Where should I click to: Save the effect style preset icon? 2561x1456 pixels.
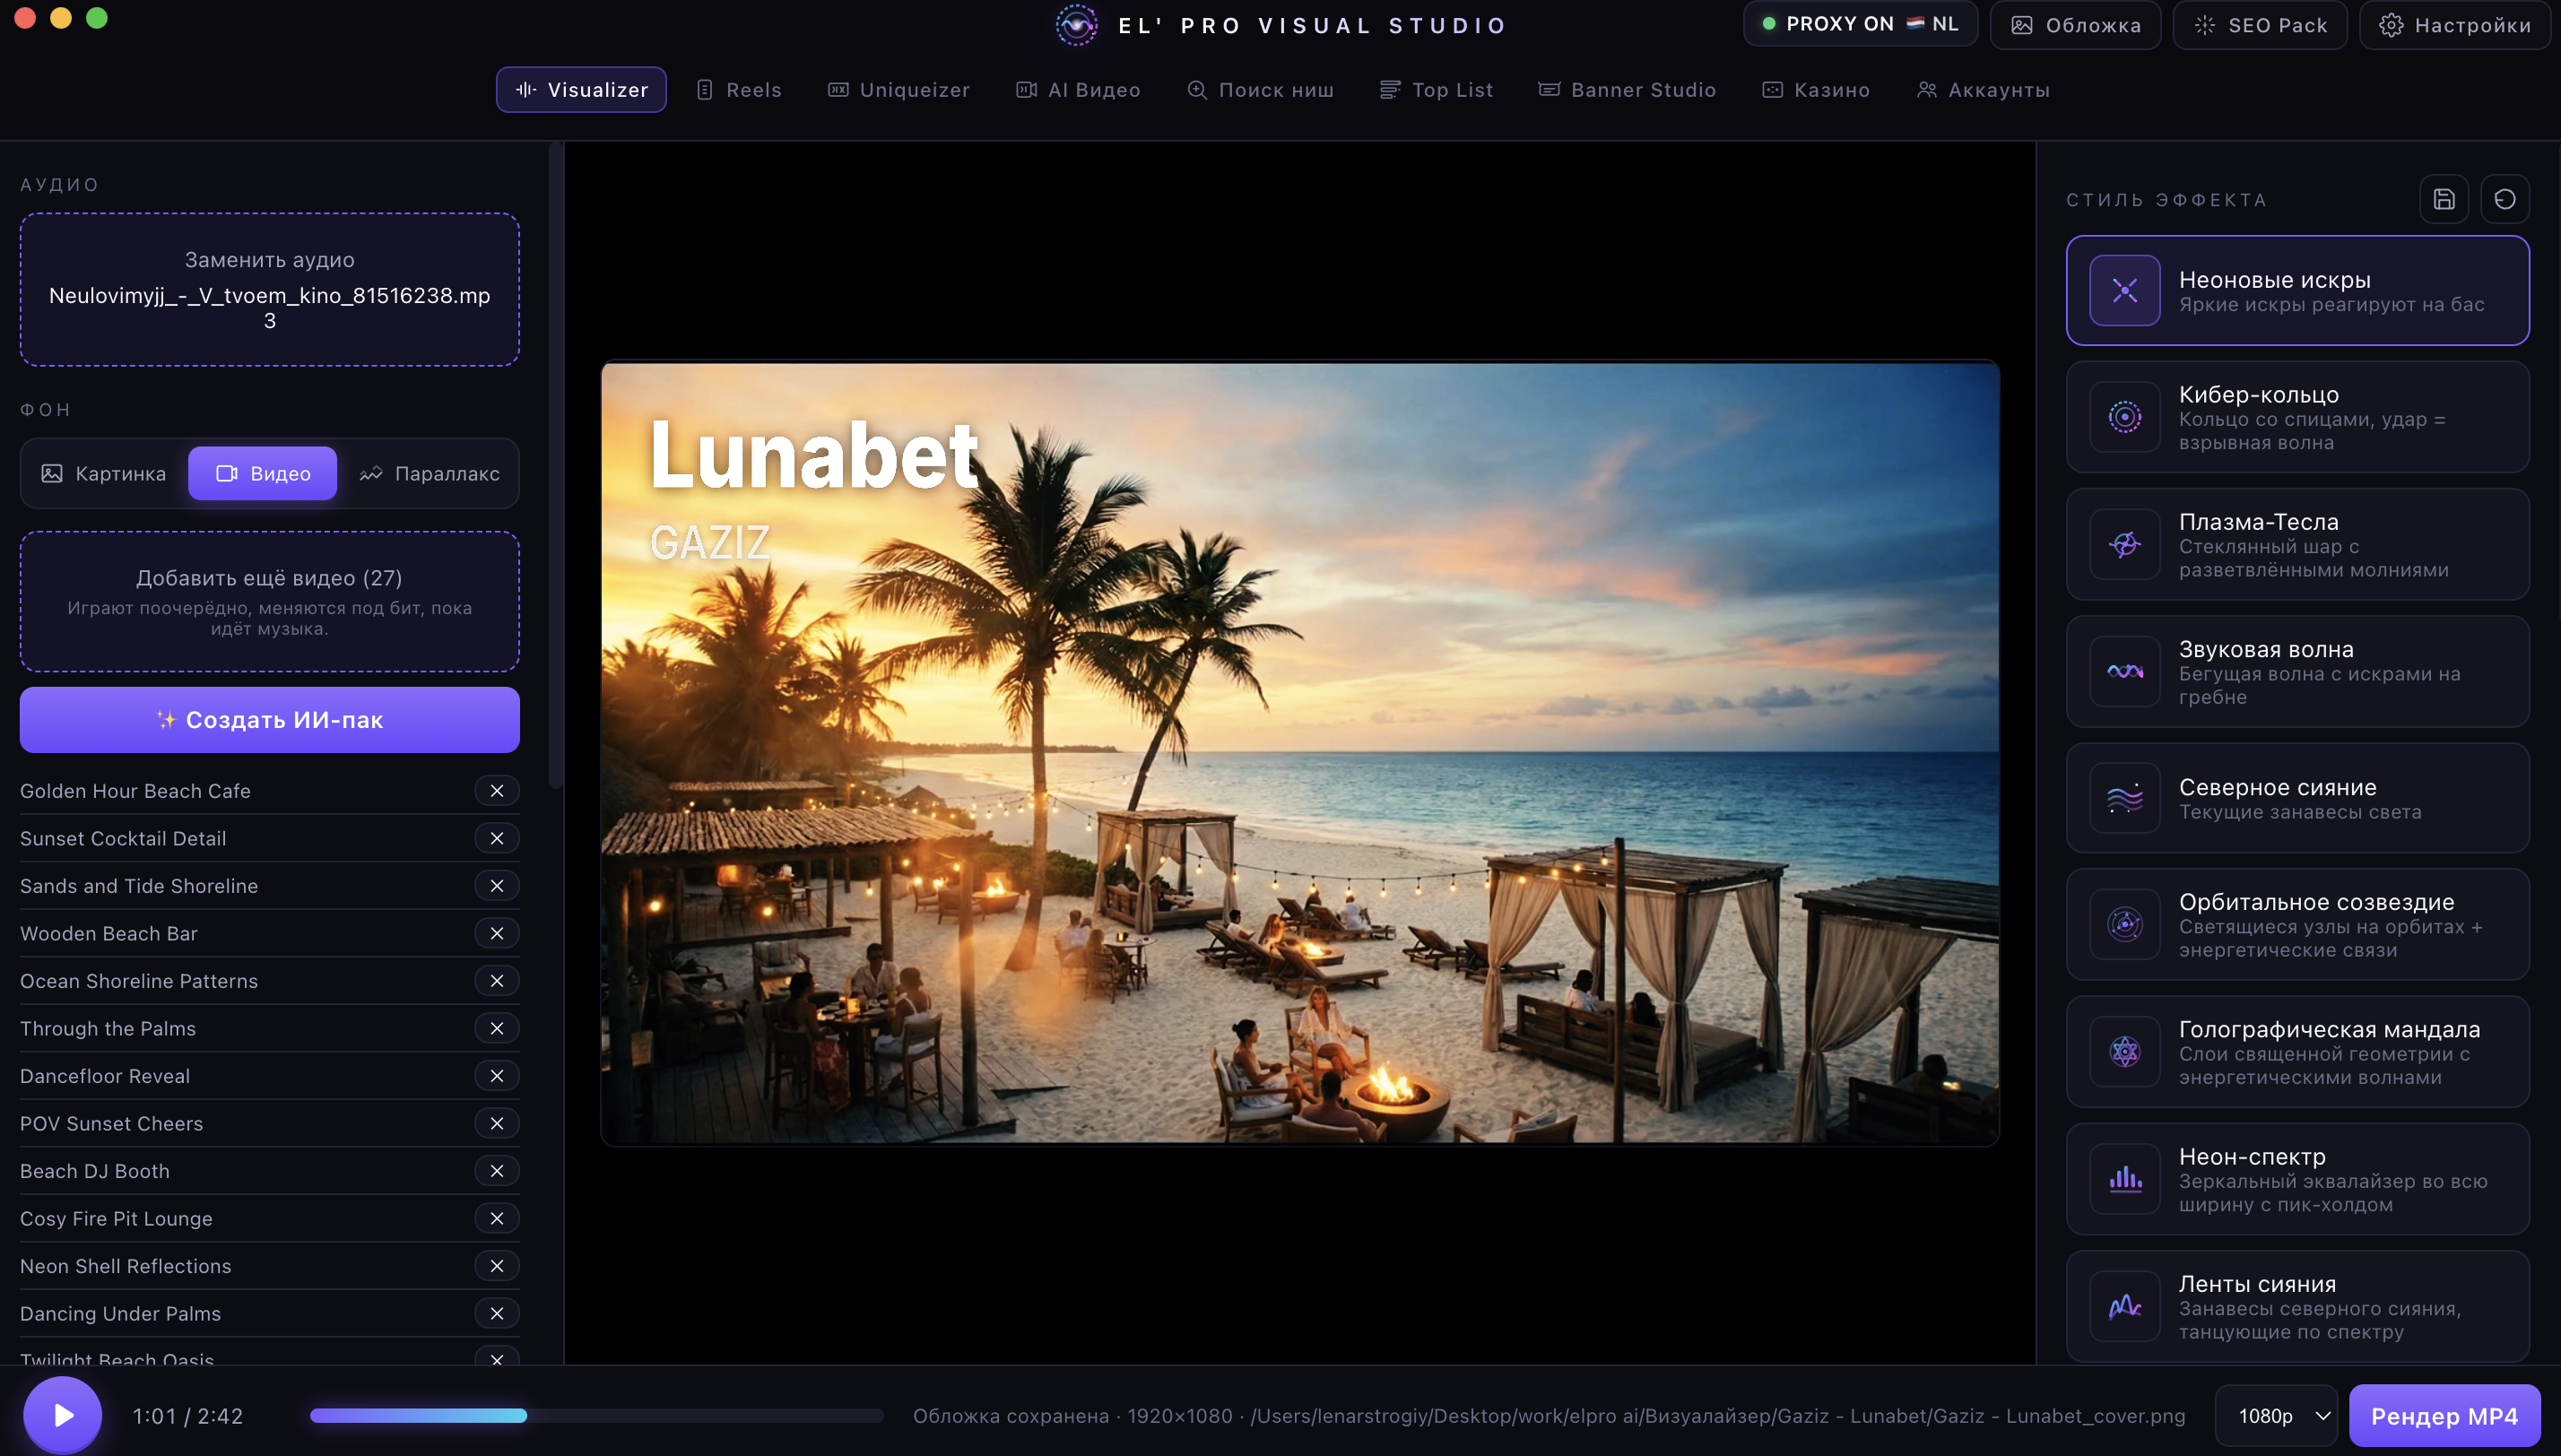2443,199
